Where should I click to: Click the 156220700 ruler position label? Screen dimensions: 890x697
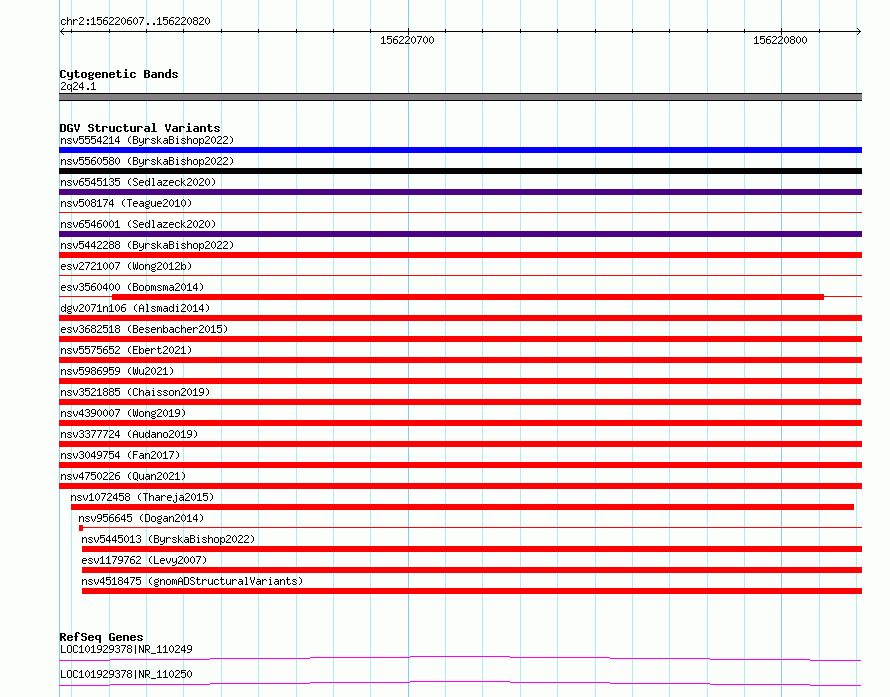(407, 40)
